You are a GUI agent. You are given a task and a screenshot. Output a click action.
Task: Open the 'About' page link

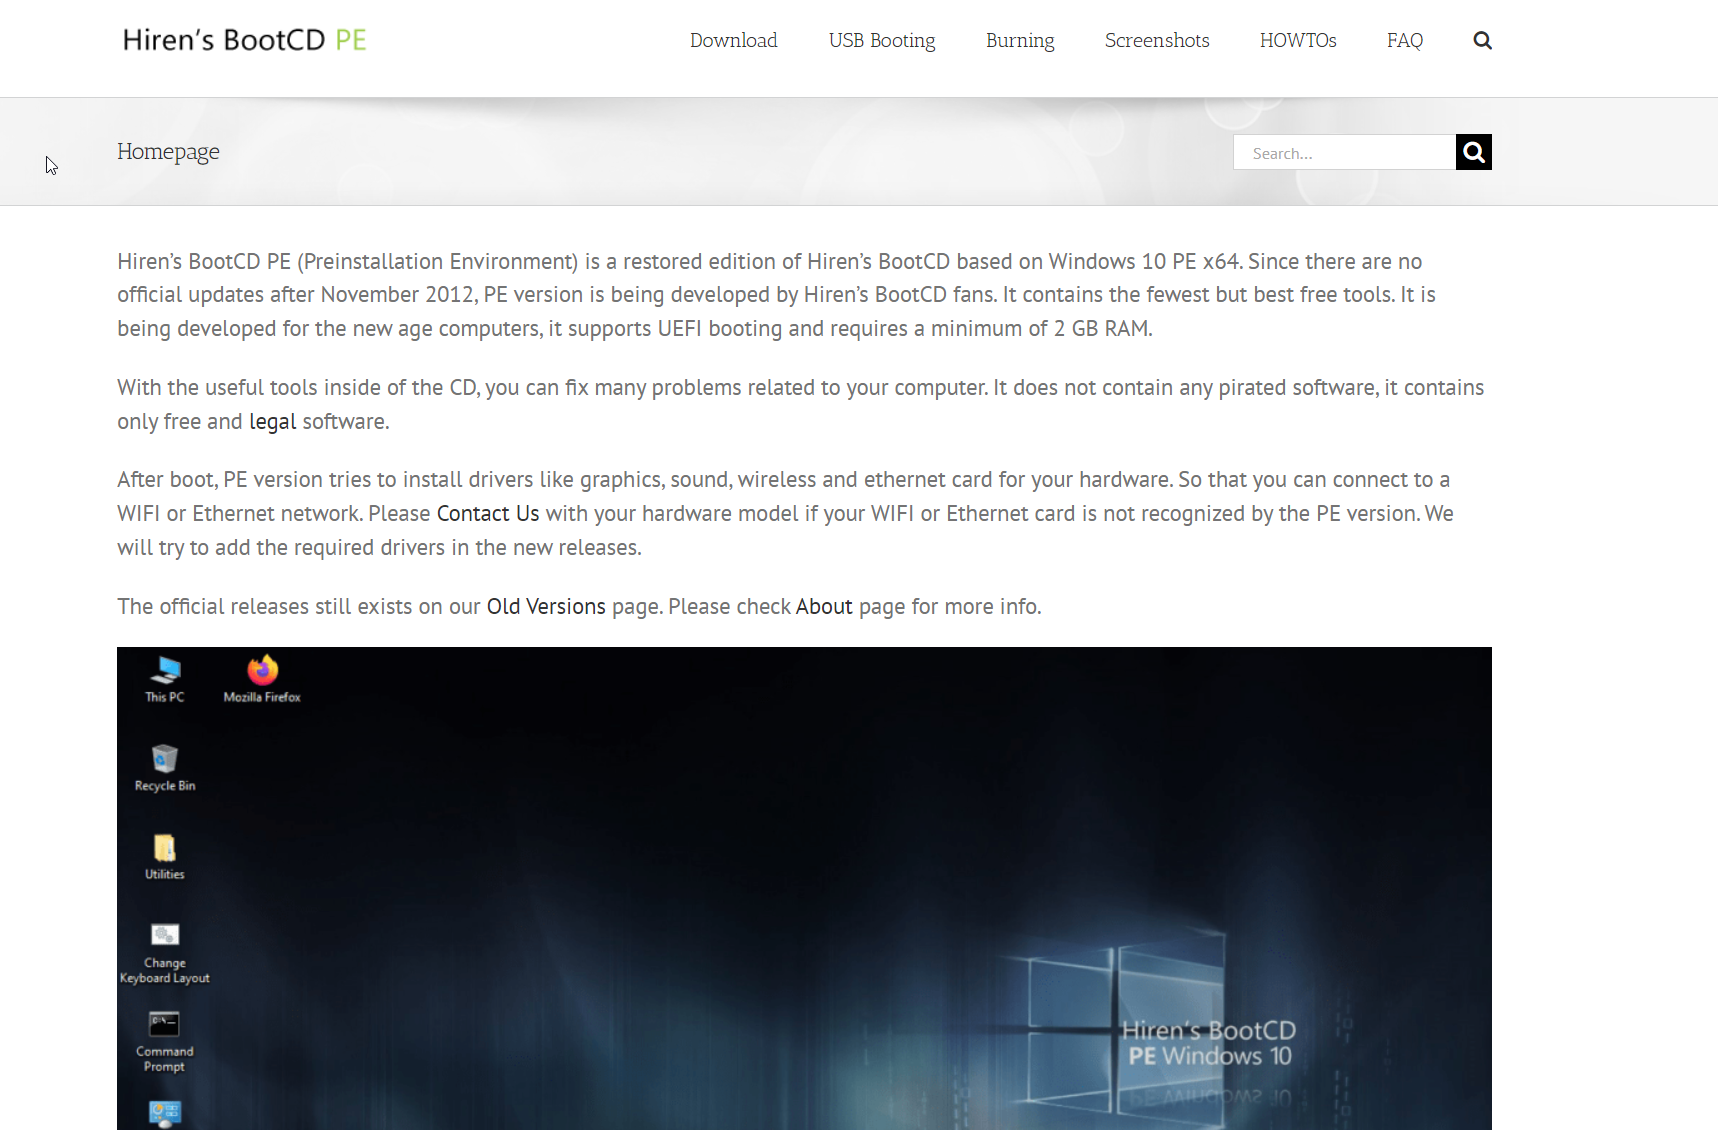(x=824, y=607)
